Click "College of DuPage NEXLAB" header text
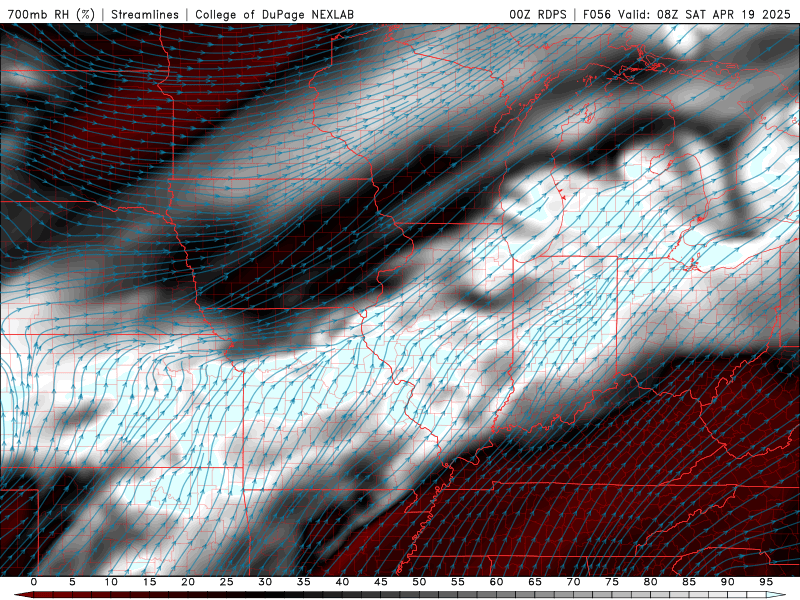Screen dimensions: 800x600 point(274,14)
